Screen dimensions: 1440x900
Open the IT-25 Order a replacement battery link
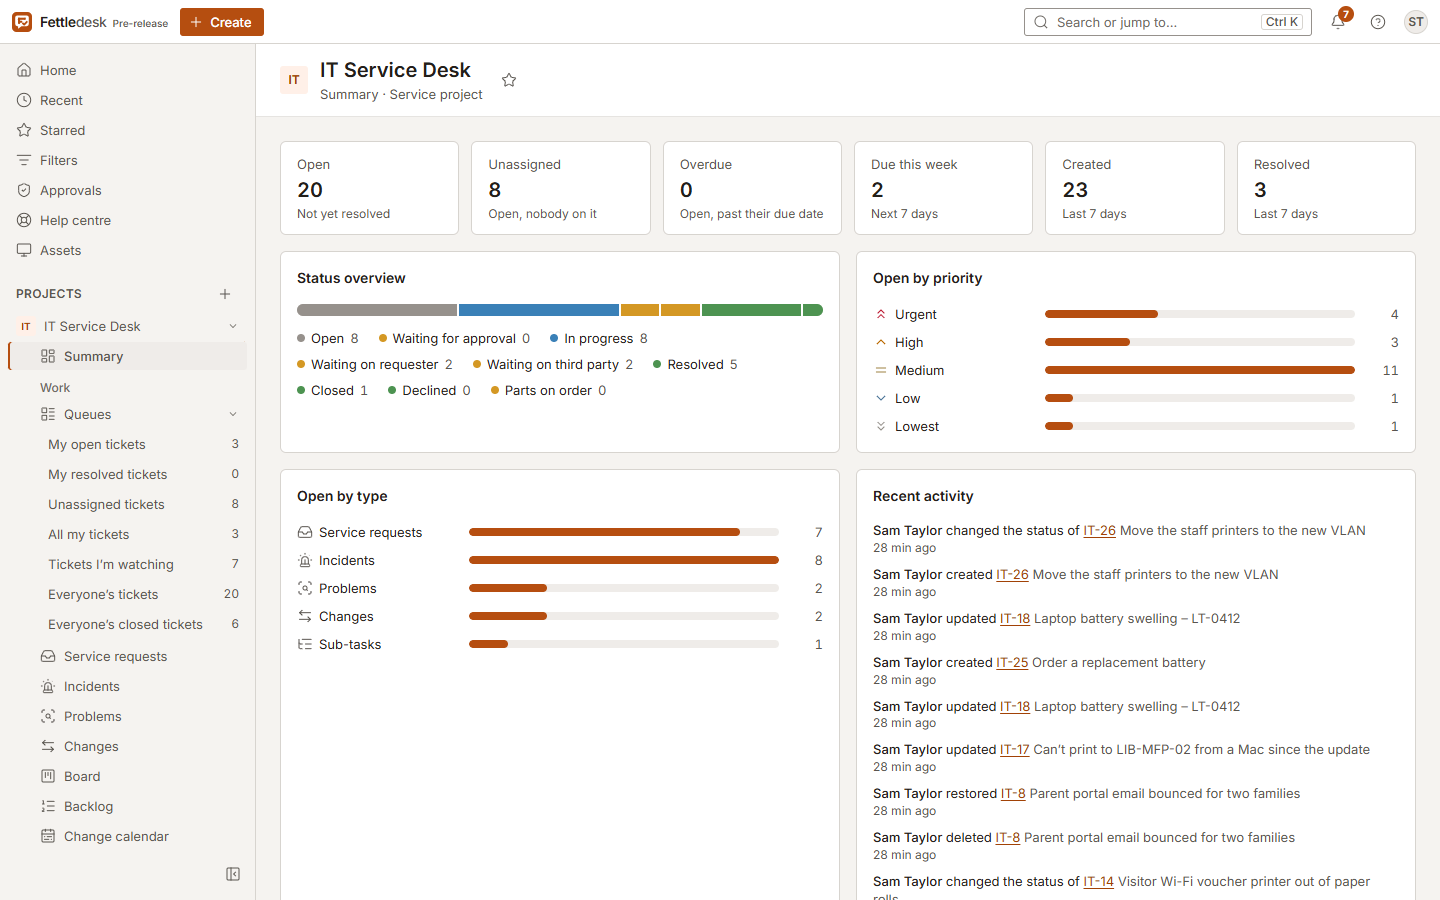click(1012, 663)
